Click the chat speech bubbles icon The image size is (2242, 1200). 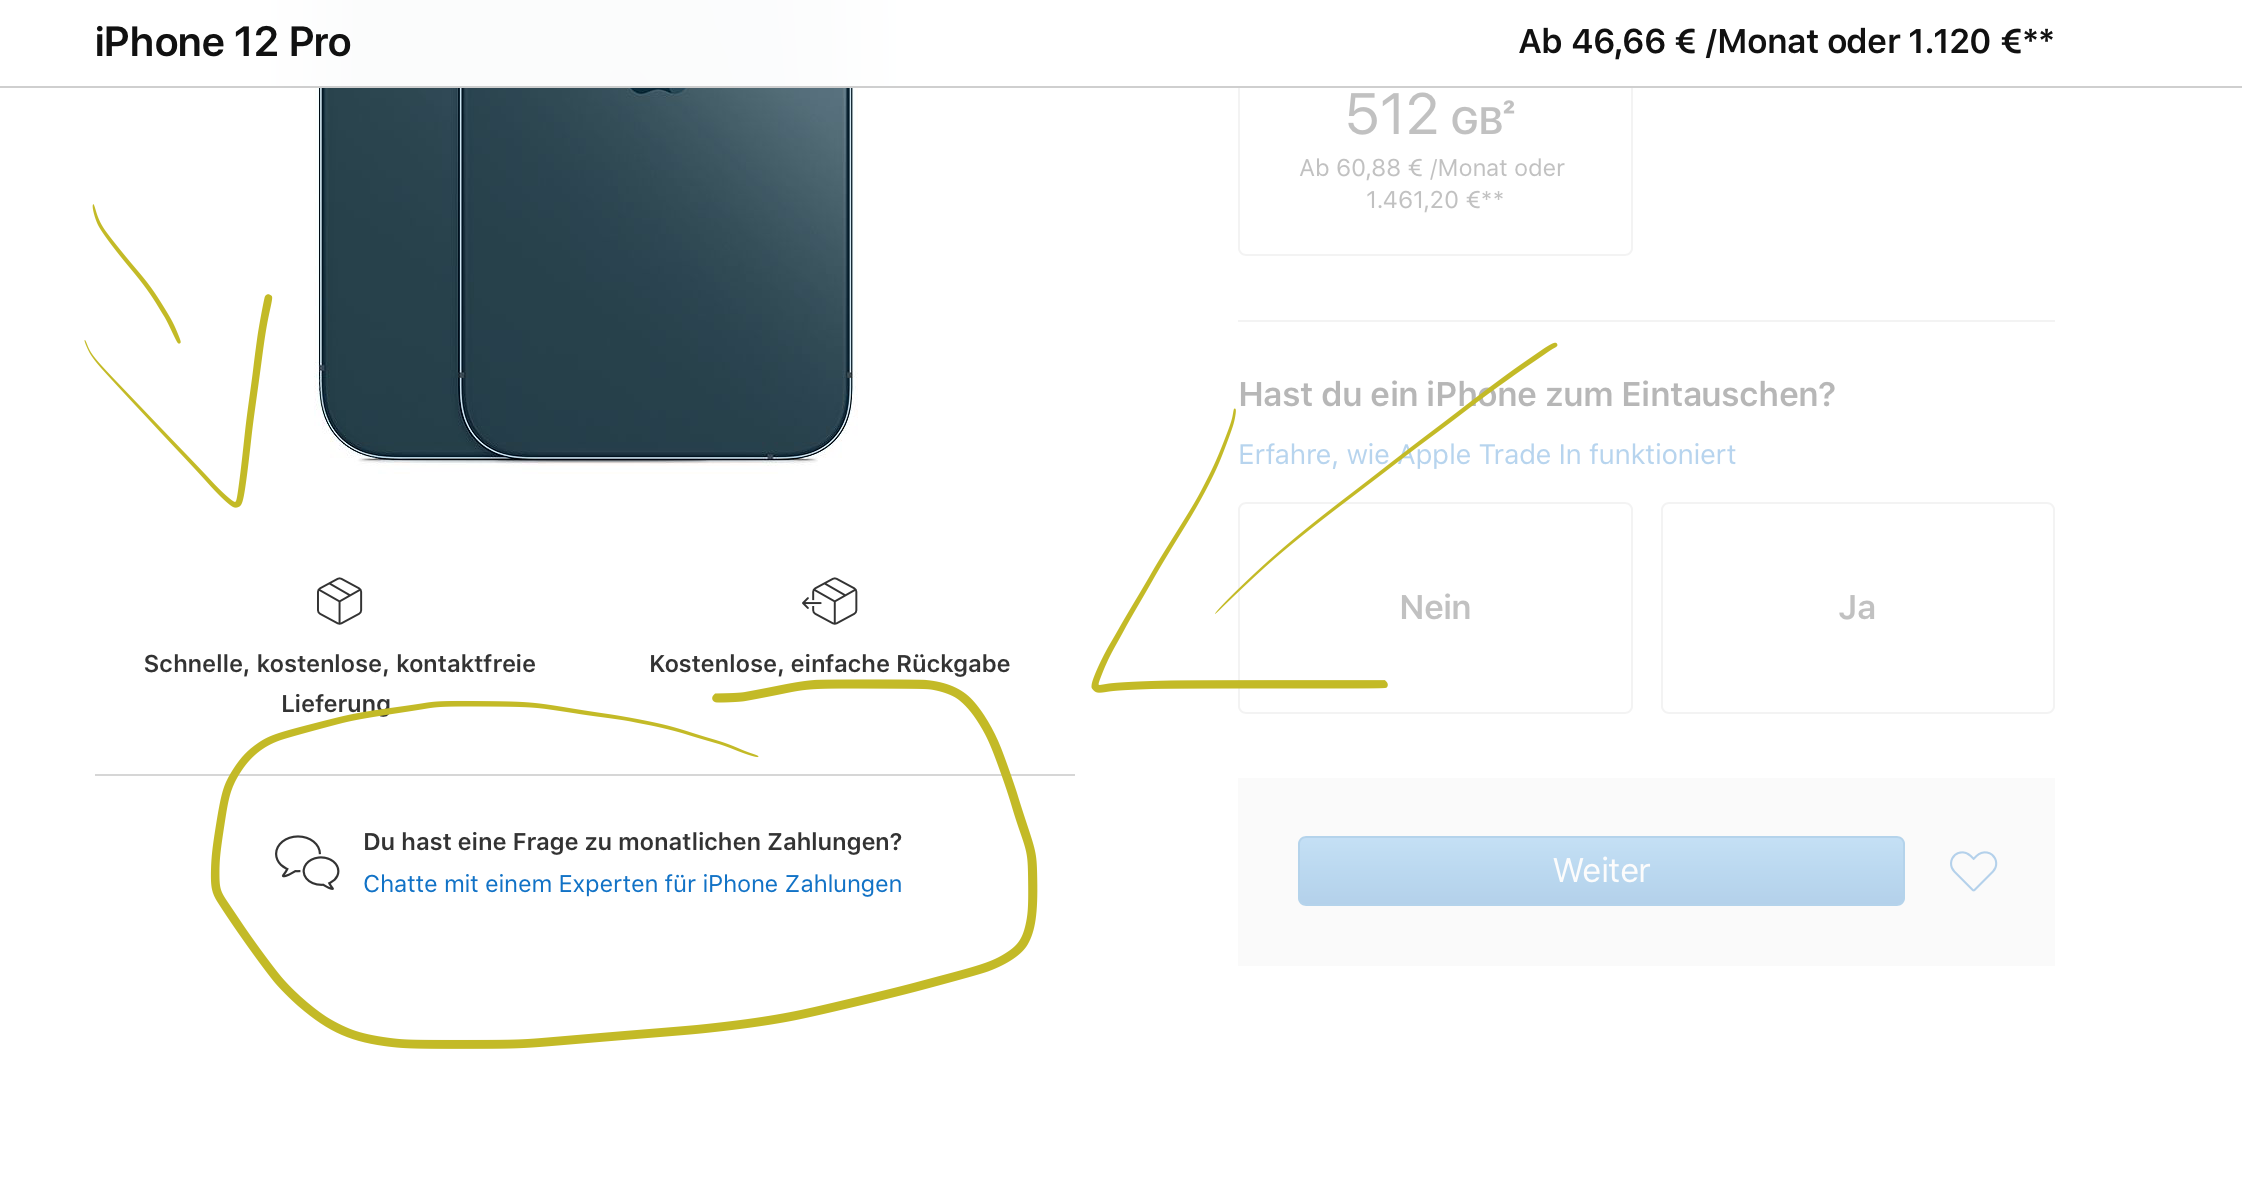[x=307, y=861]
